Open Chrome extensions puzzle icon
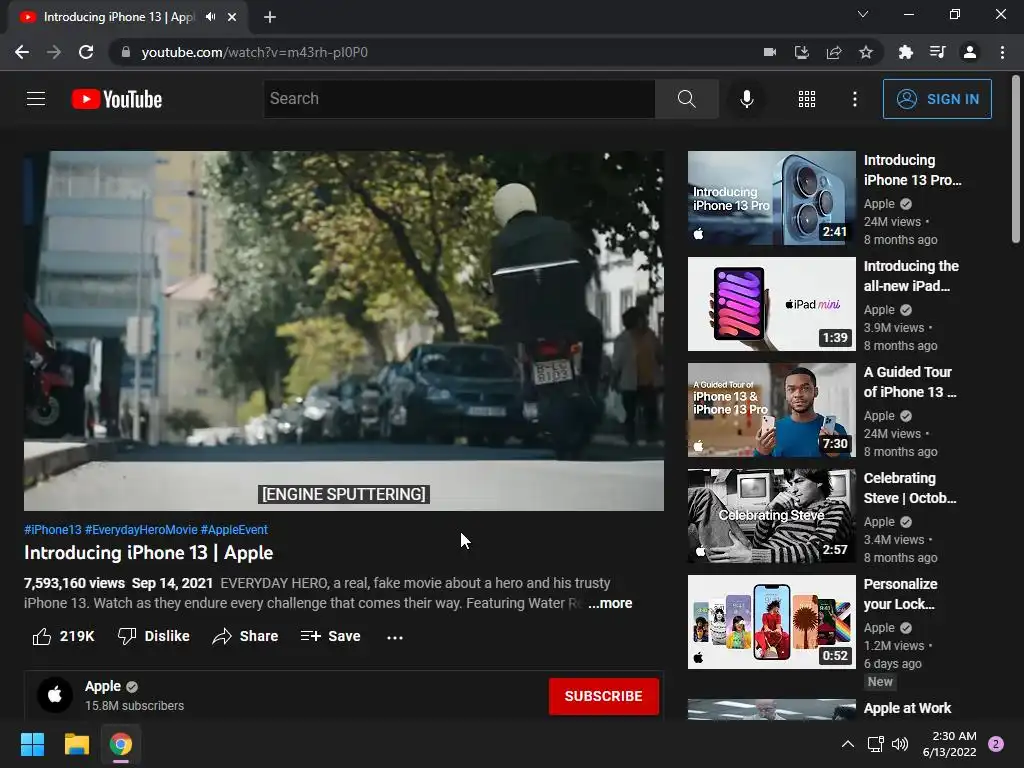 [x=905, y=52]
